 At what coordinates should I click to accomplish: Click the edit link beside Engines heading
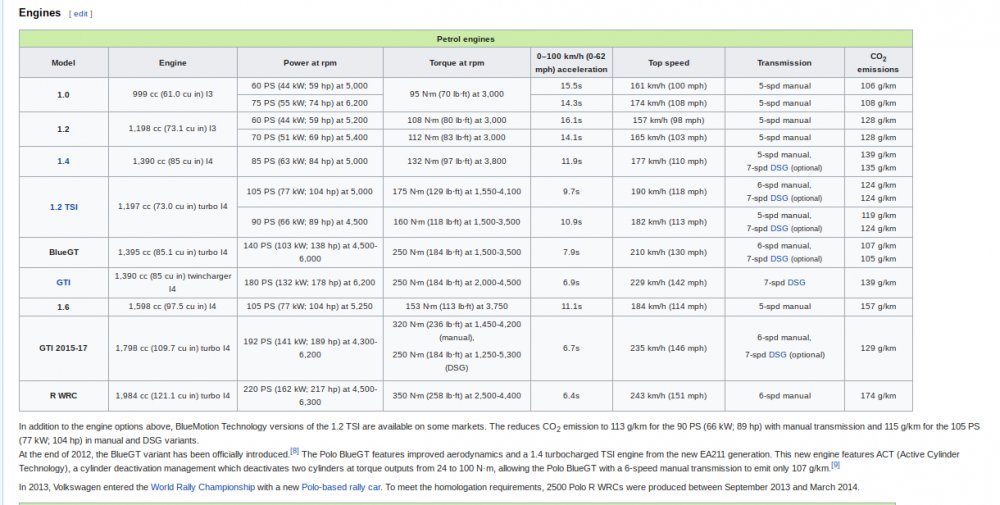[80, 14]
